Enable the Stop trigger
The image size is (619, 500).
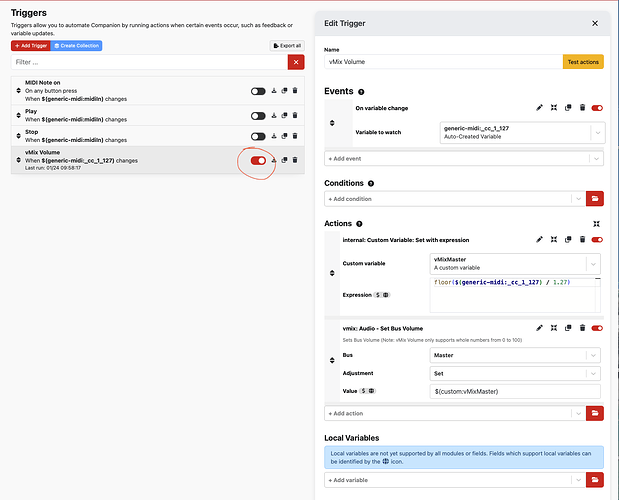258,136
